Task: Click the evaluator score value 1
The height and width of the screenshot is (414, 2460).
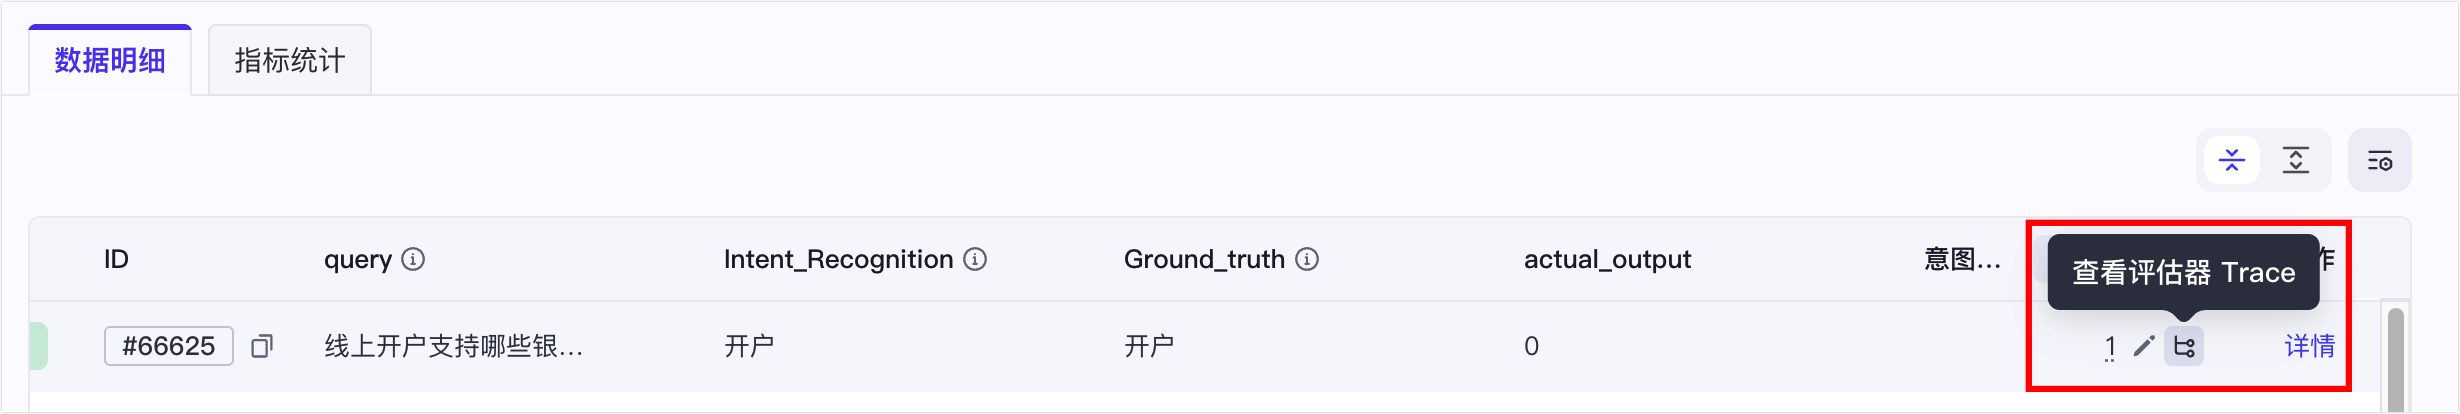Action: pos(2109,346)
